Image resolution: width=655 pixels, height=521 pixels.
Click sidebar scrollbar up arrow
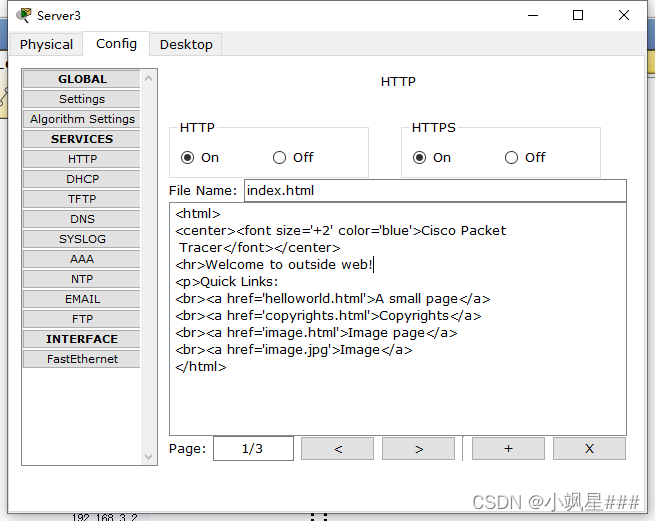[x=148, y=78]
